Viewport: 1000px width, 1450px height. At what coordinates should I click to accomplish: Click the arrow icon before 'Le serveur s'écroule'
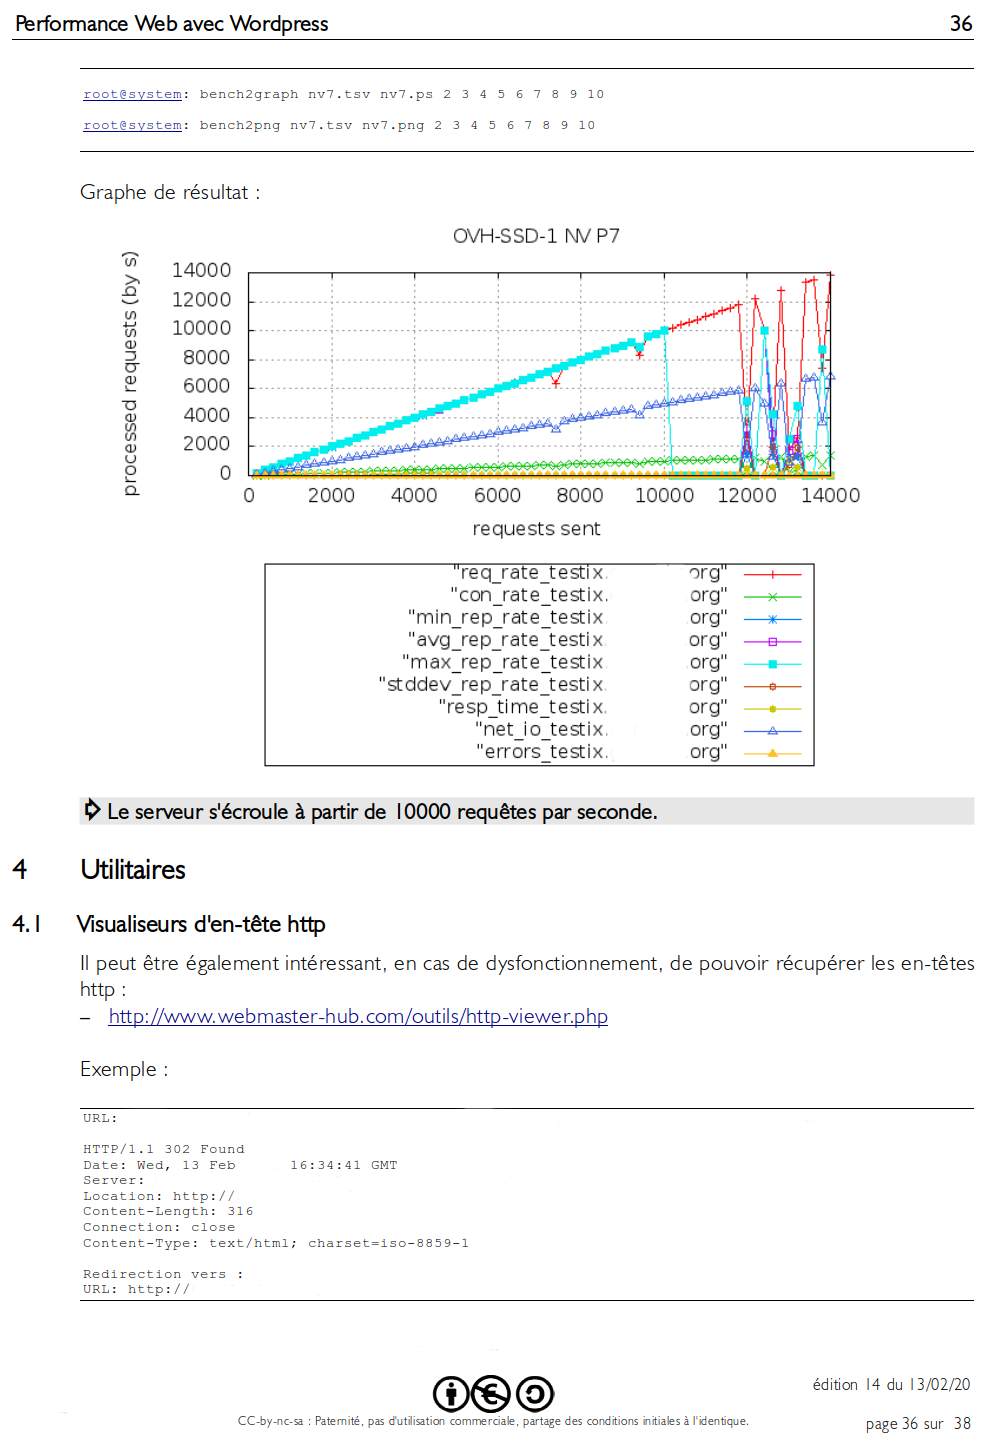(92, 809)
